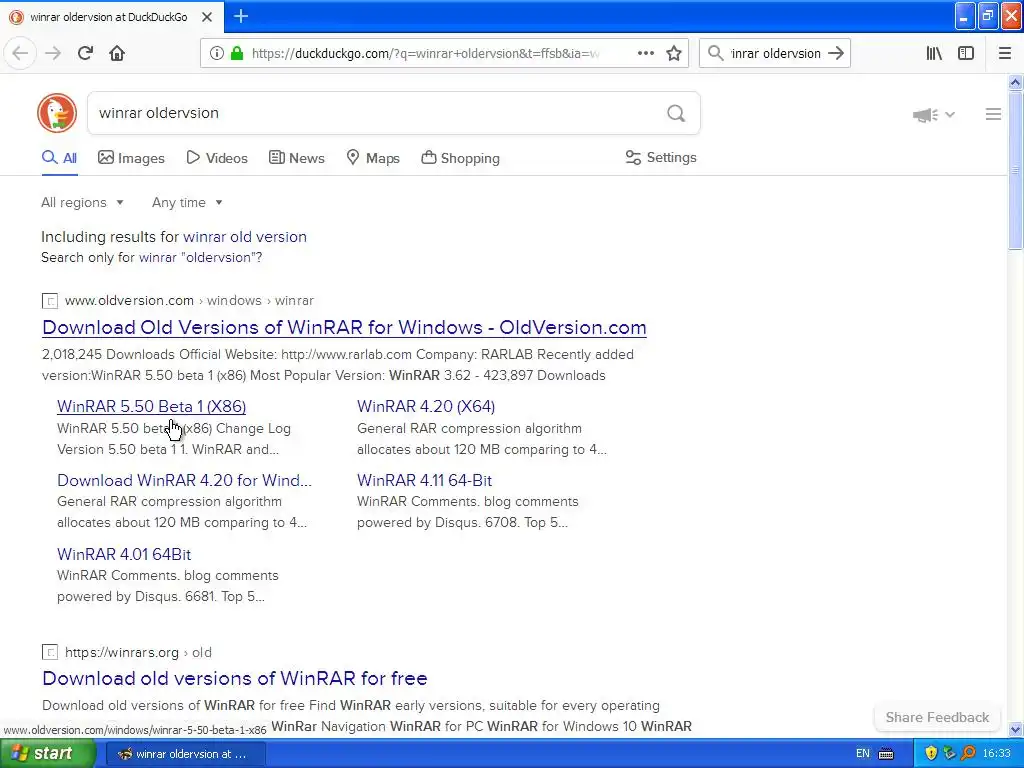This screenshot has height=768, width=1024.
Task: Click the EN language indicator
Action: click(x=863, y=754)
